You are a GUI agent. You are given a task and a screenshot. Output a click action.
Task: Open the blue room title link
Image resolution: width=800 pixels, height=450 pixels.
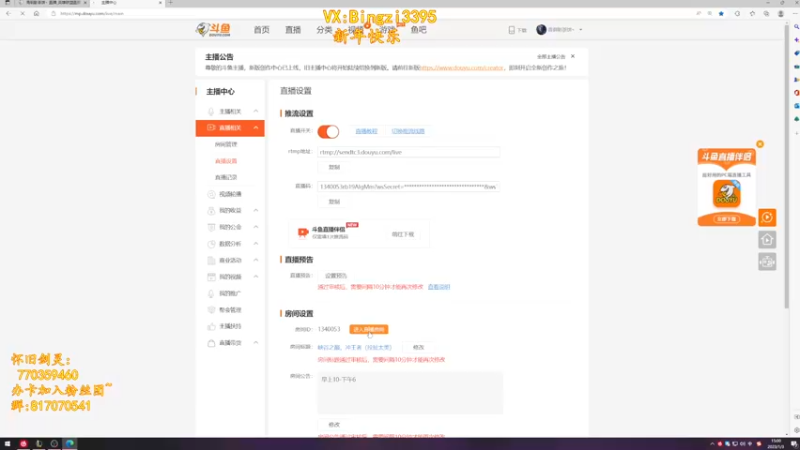coord(355,347)
